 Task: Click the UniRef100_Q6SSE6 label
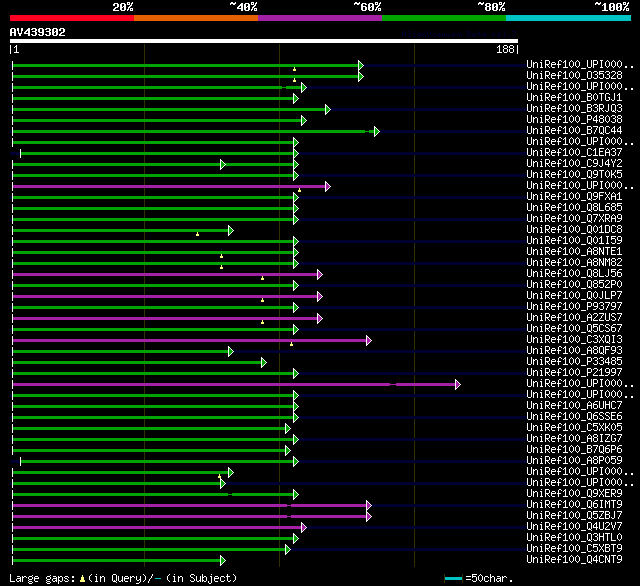[574, 417]
